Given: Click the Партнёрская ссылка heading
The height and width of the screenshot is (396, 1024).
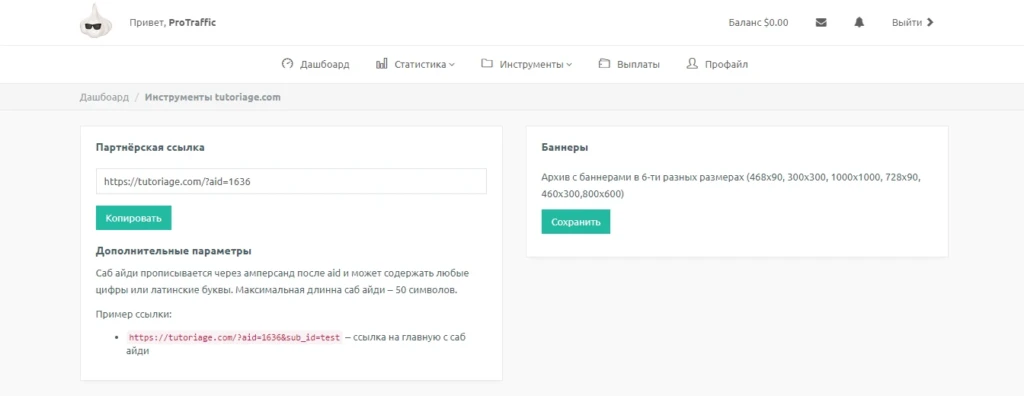Looking at the screenshot, I should [x=150, y=147].
